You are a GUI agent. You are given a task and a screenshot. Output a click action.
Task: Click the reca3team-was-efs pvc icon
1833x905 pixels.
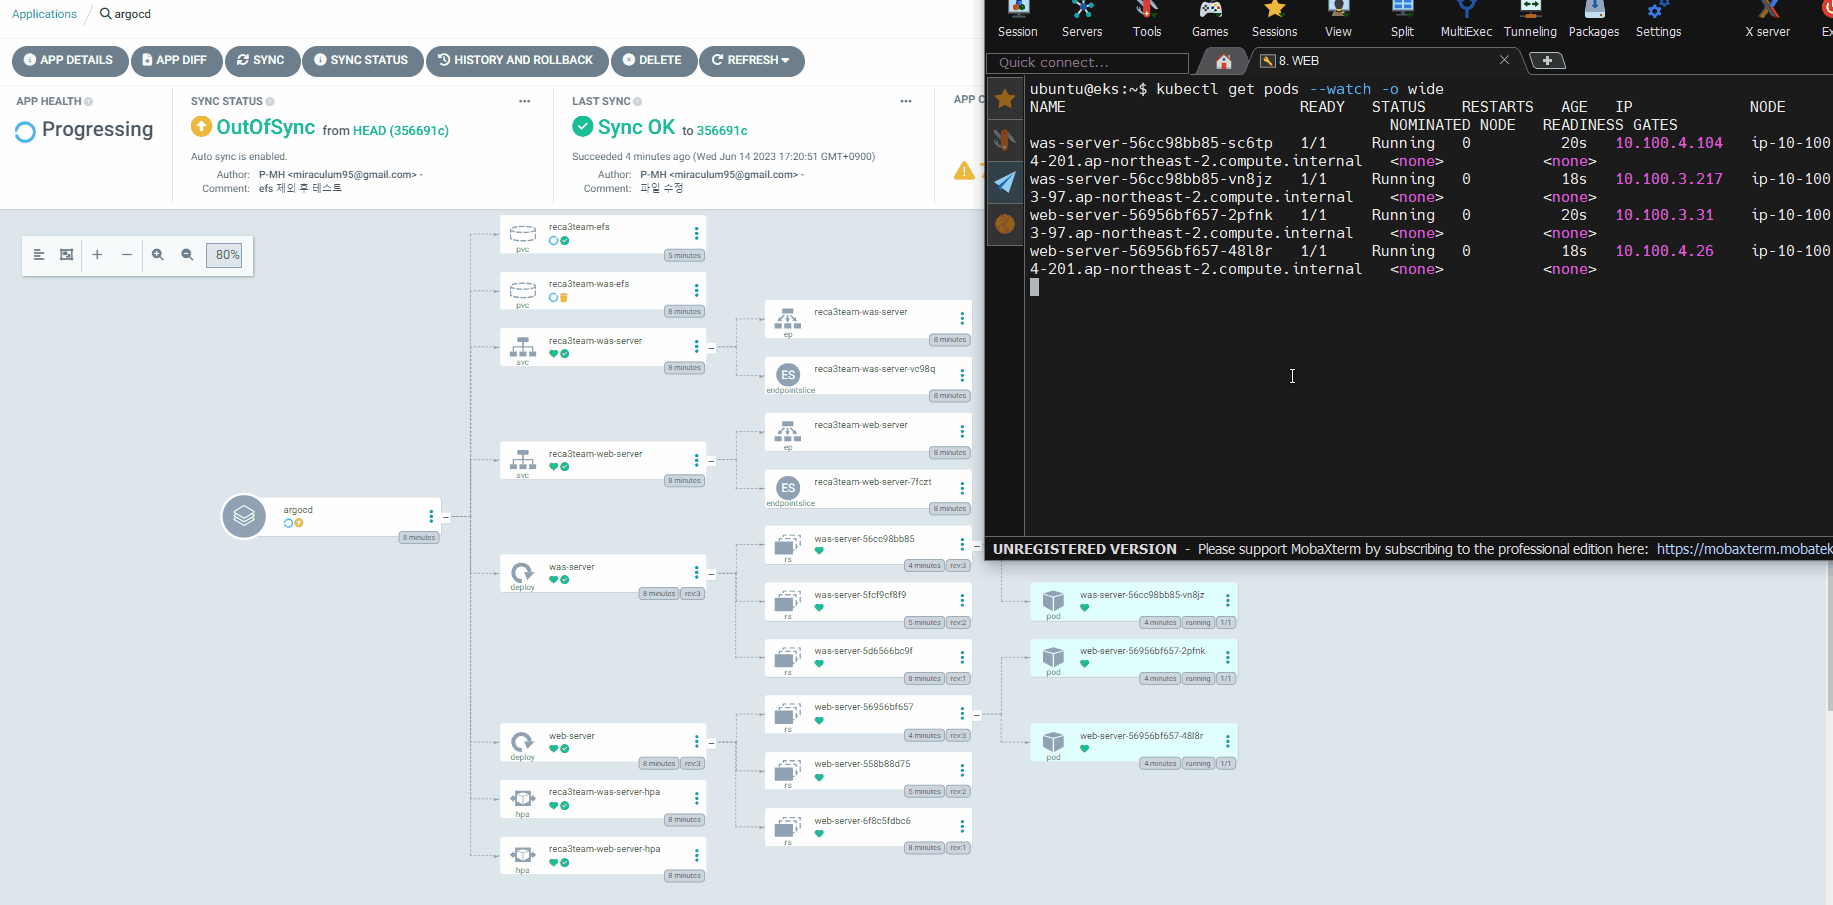click(523, 290)
